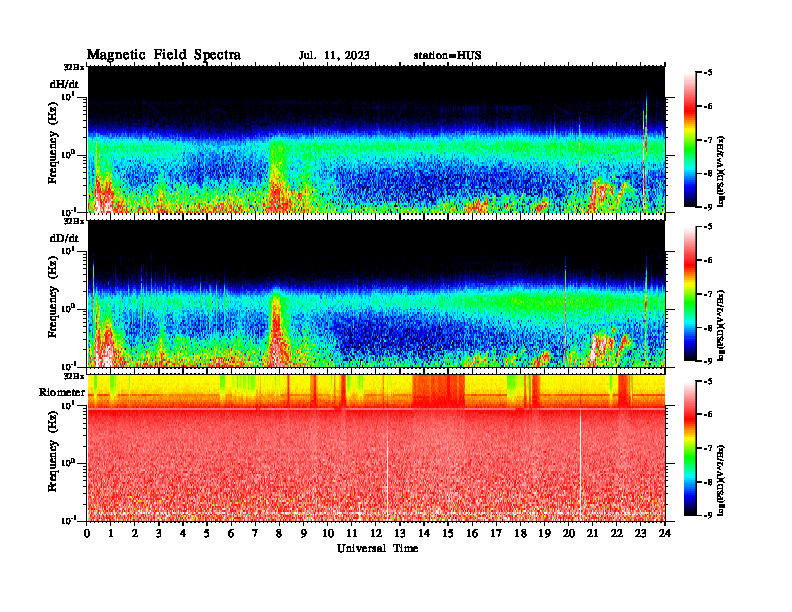
Task: Click the 'Riometer' panel label
Action: pos(62,392)
